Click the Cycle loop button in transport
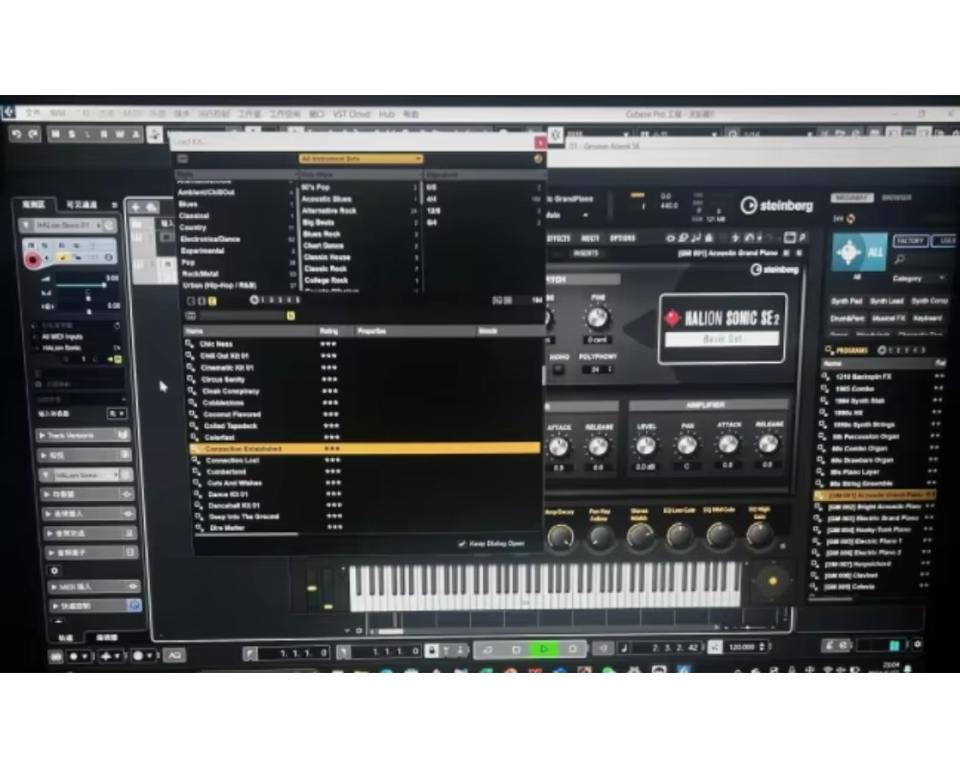Image resolution: width=960 pixels, height=768 pixels. pyautogui.click(x=488, y=649)
